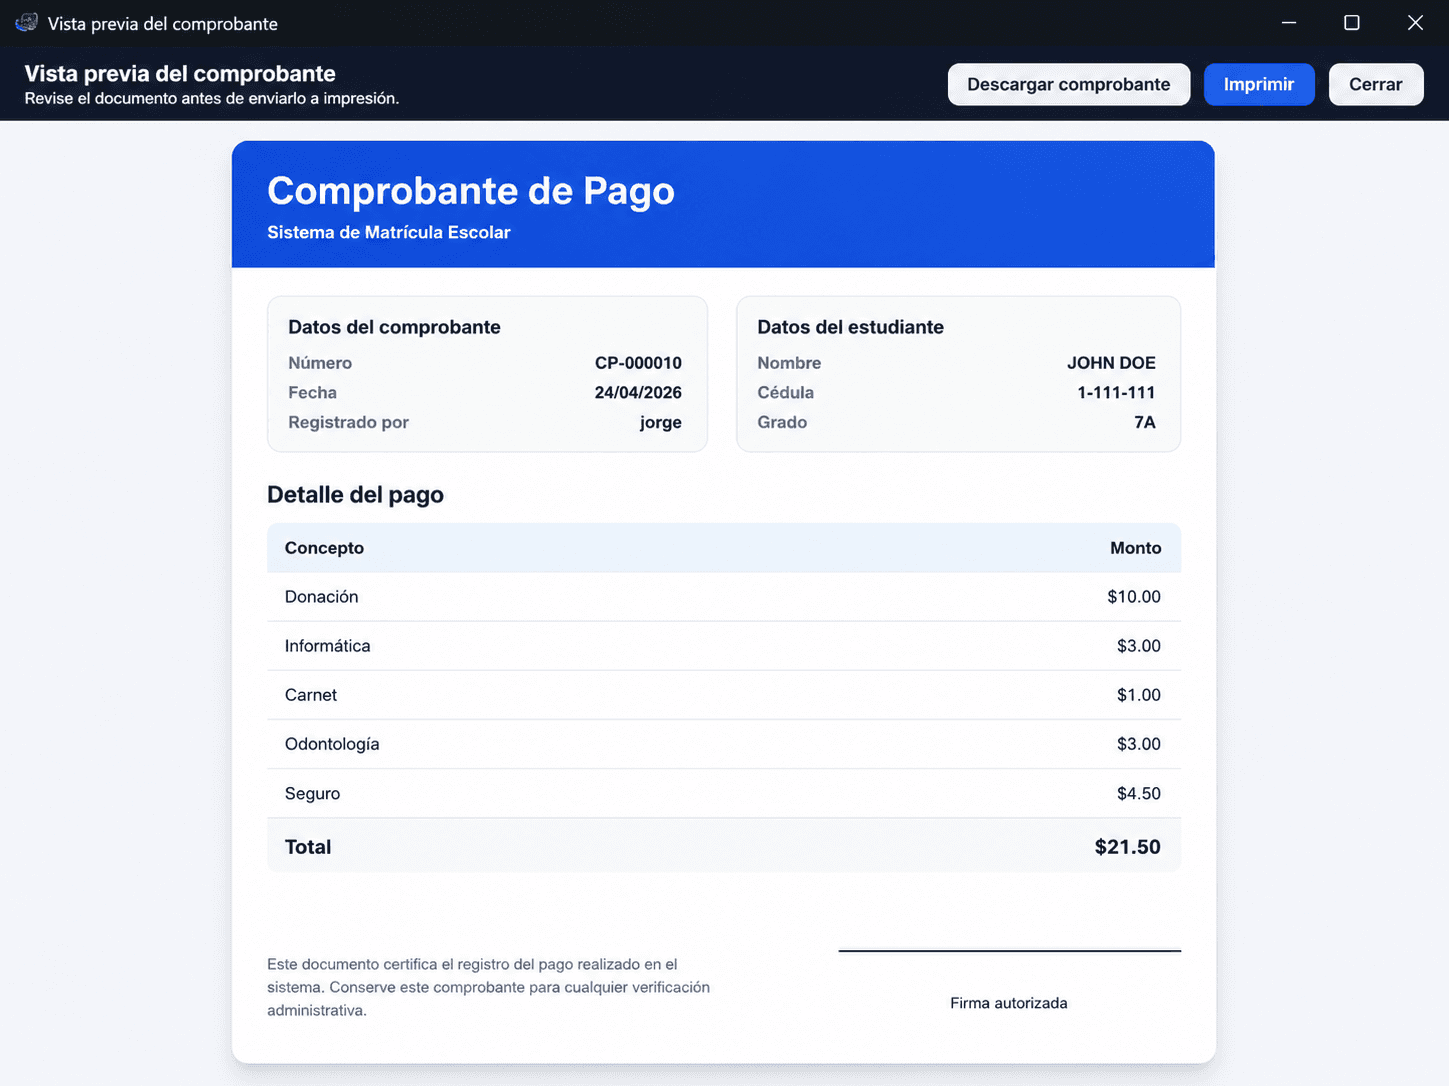Click the Detalle del pago heading
This screenshot has height=1086, width=1449.
point(355,495)
